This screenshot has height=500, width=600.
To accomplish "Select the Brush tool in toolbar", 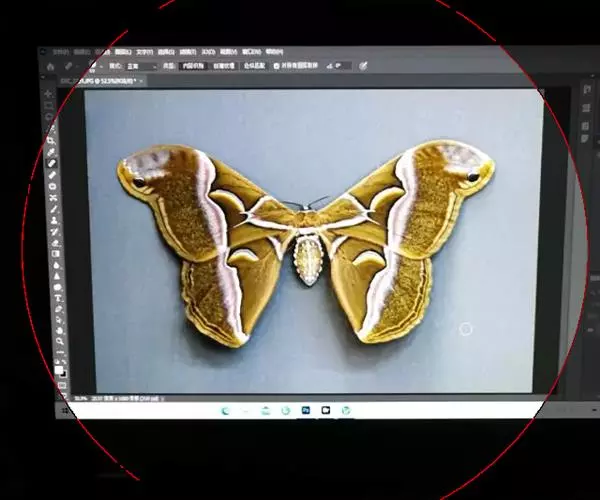I will [52, 175].
